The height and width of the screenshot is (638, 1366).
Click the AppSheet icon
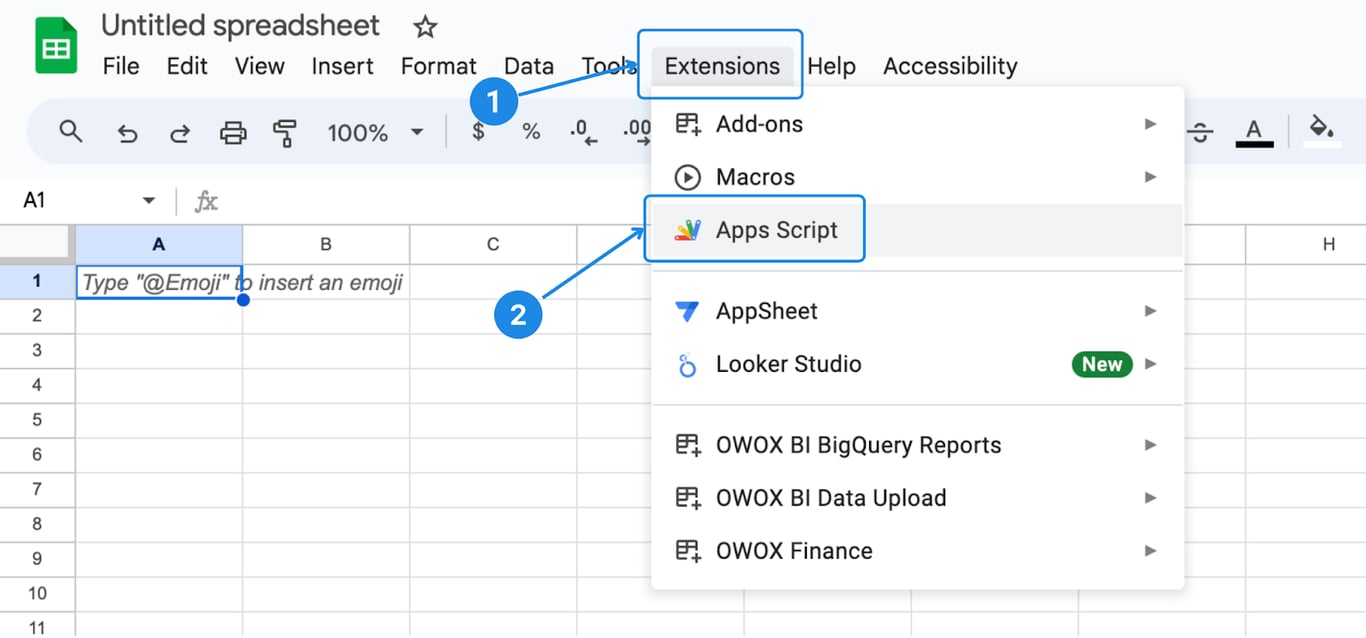point(688,311)
